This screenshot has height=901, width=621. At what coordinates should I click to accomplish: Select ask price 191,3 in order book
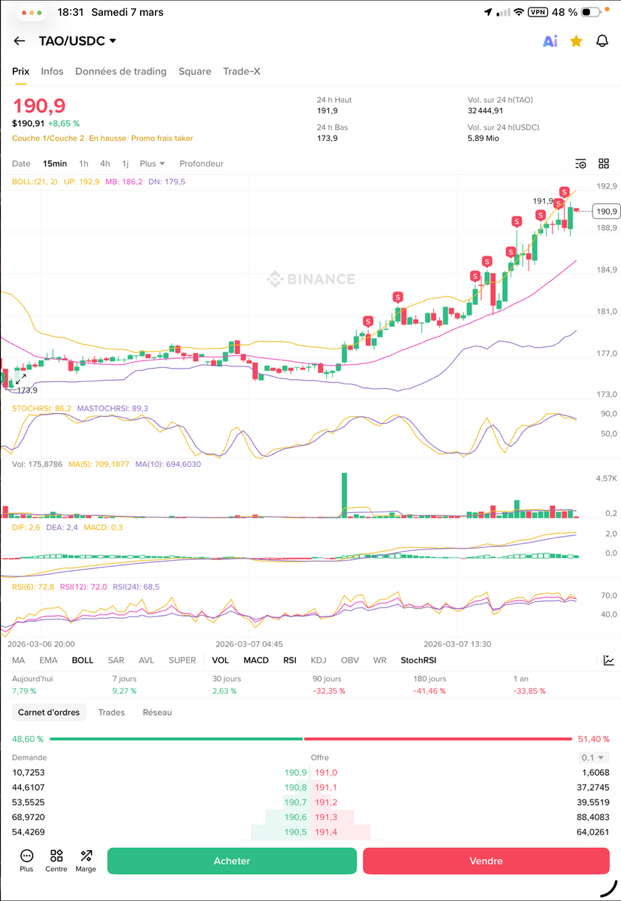pos(326,817)
